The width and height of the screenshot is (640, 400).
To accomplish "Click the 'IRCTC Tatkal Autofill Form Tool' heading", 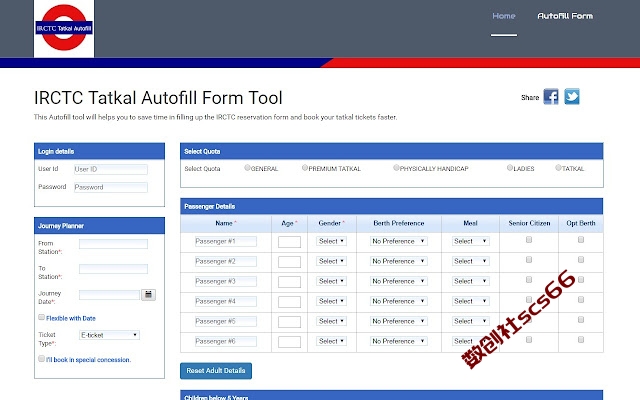I will pos(158,98).
